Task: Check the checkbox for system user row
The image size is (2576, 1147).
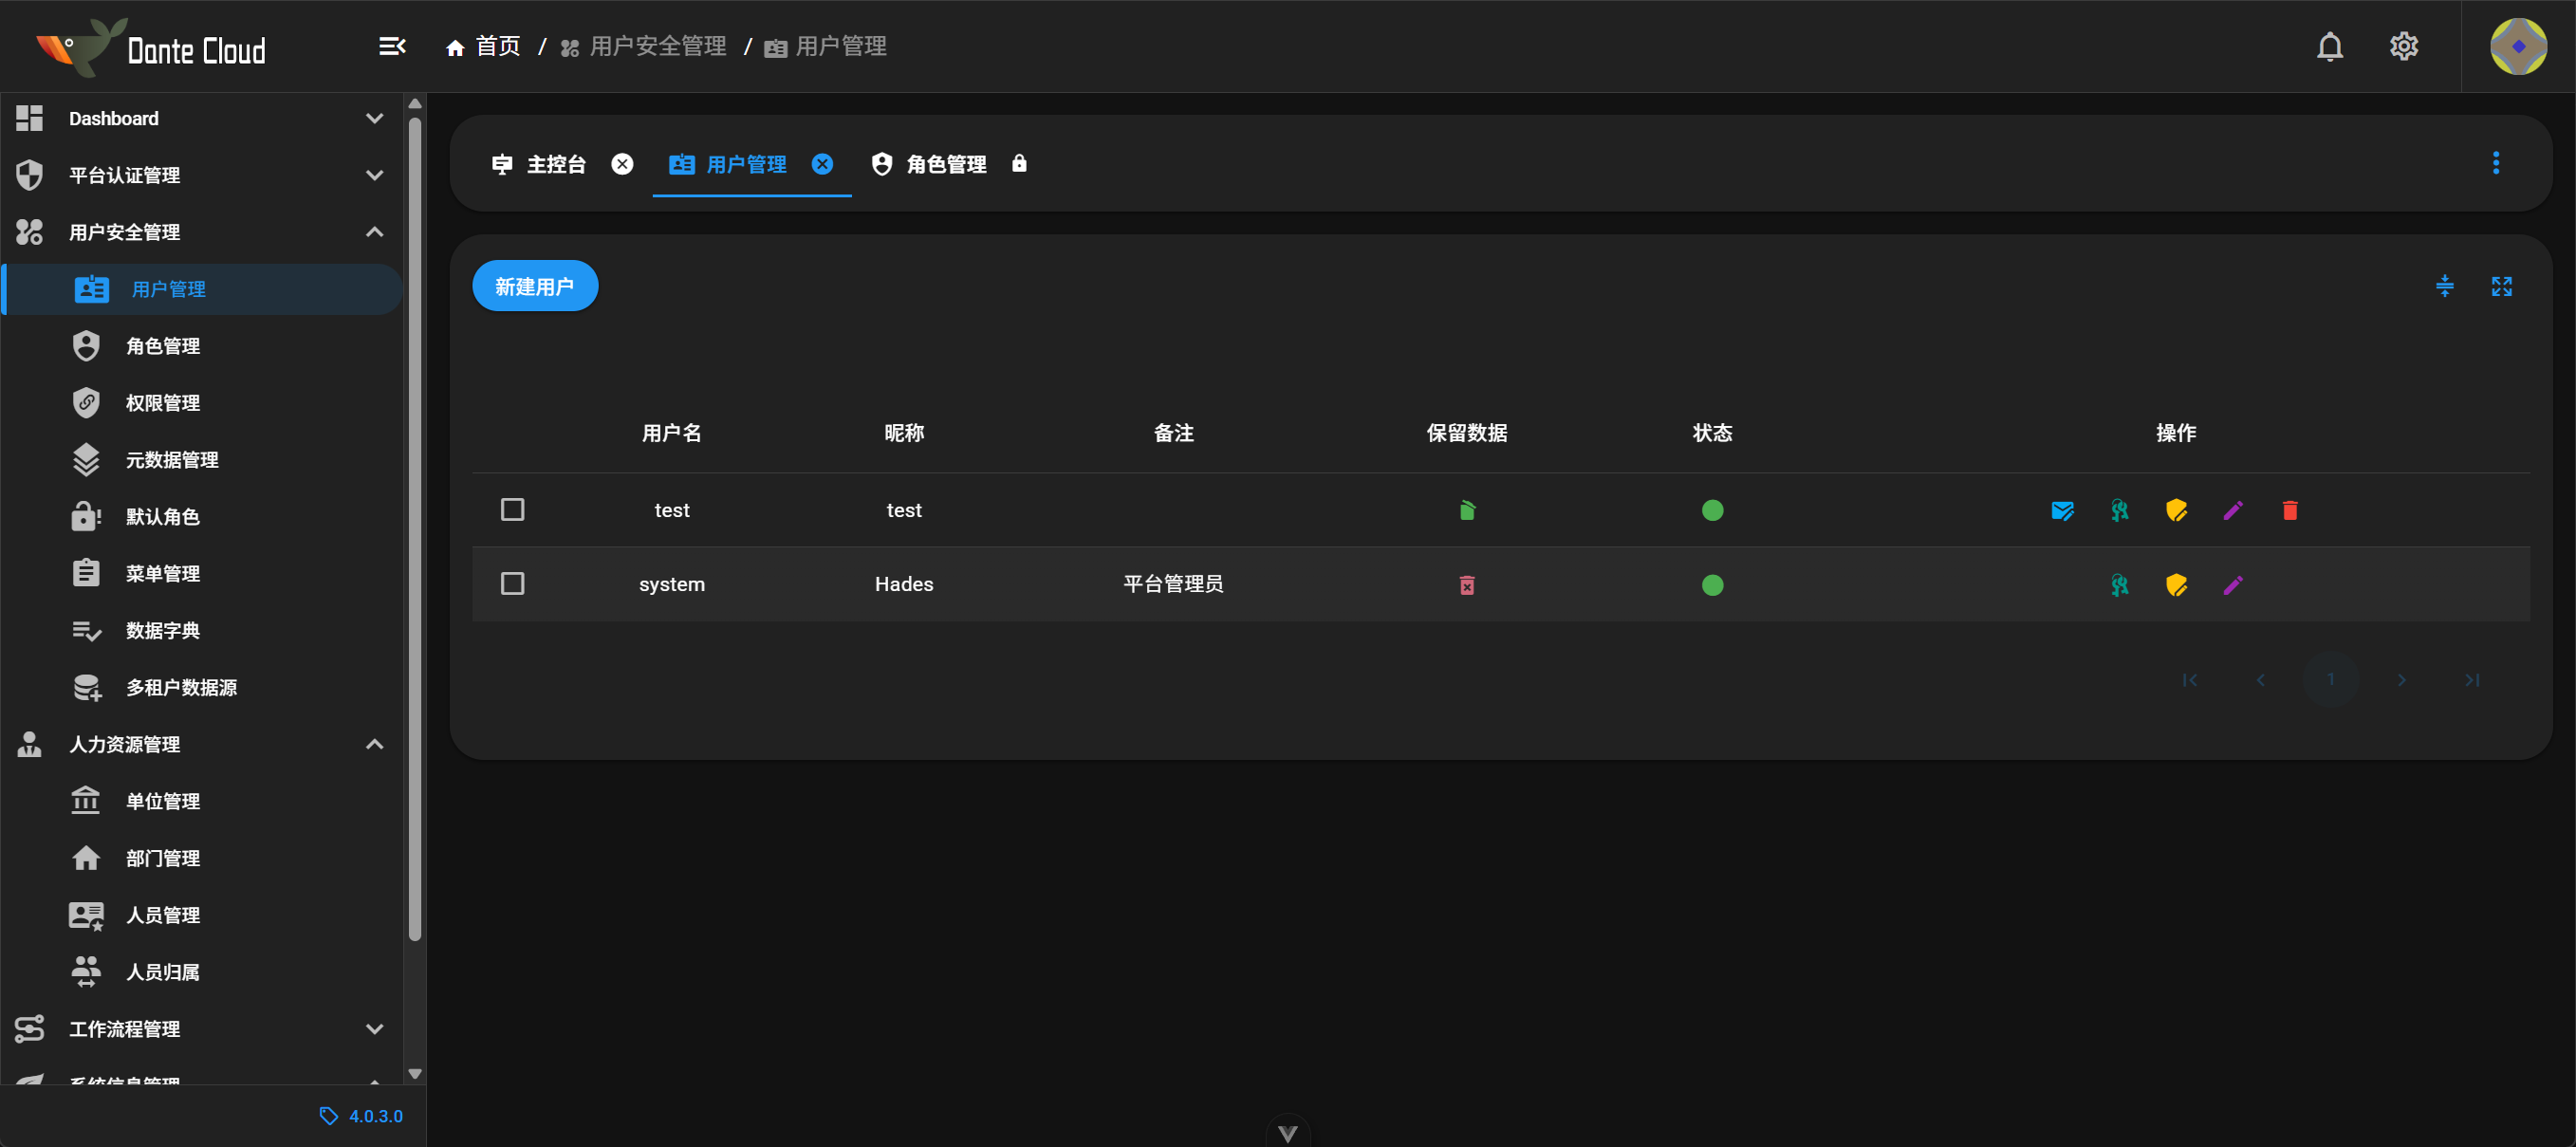Action: (512, 584)
